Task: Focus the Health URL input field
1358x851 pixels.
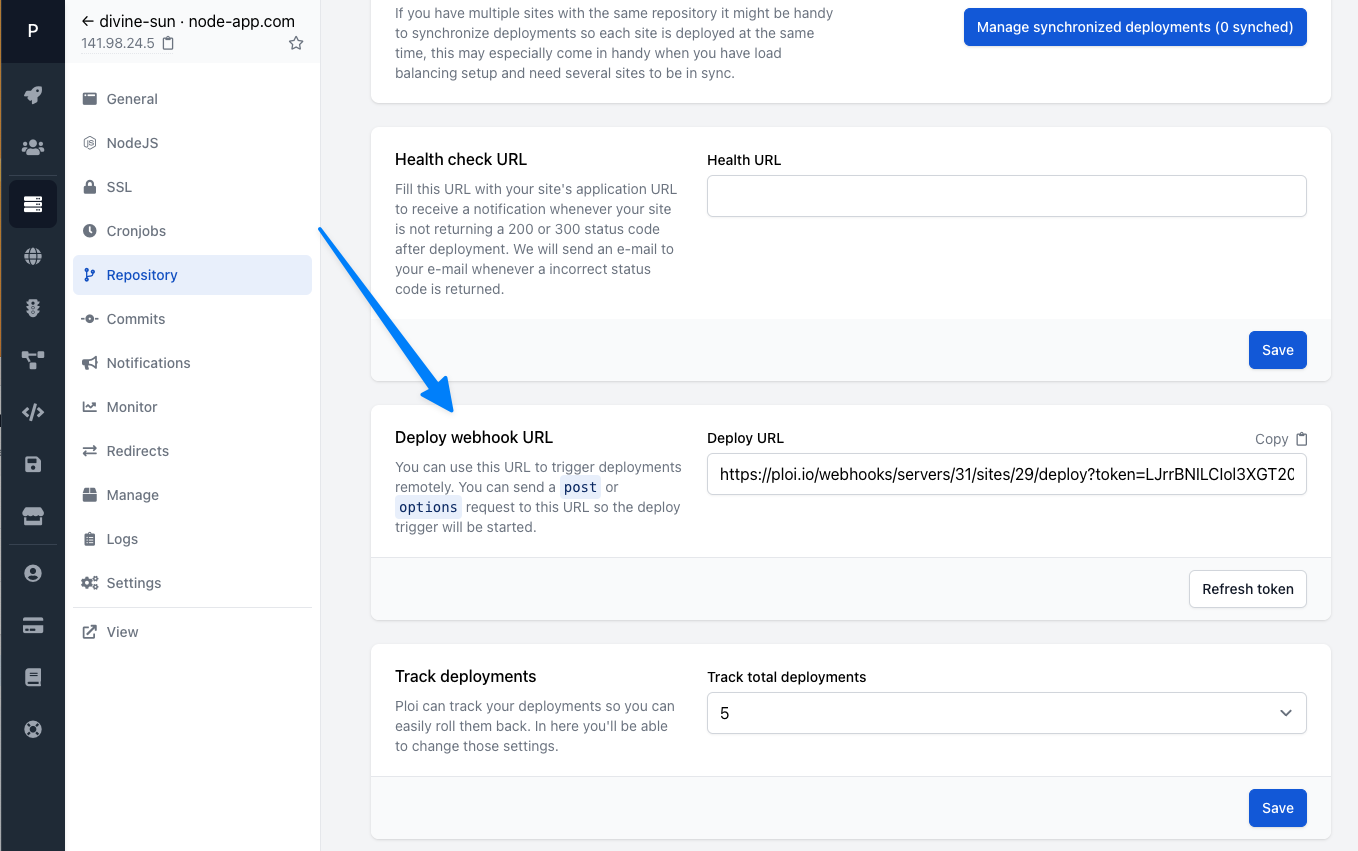Action: tap(1006, 196)
